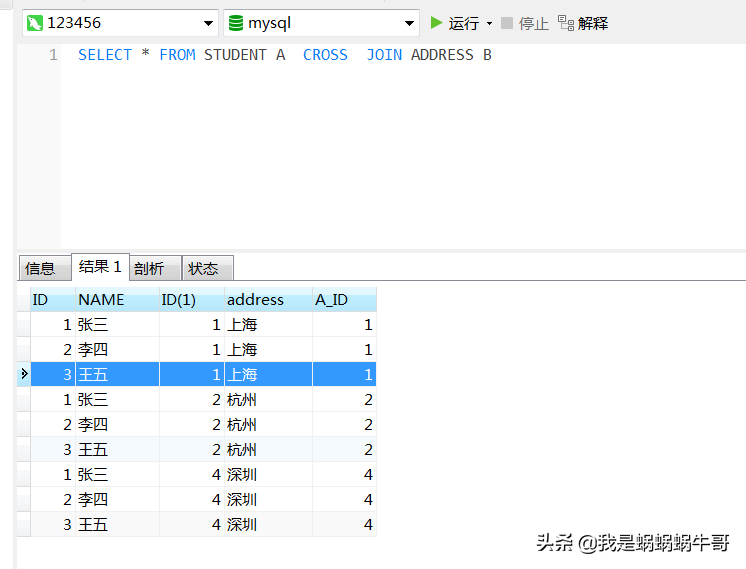Click the Explain query button
This screenshot has height=569, width=746.
click(x=583, y=23)
